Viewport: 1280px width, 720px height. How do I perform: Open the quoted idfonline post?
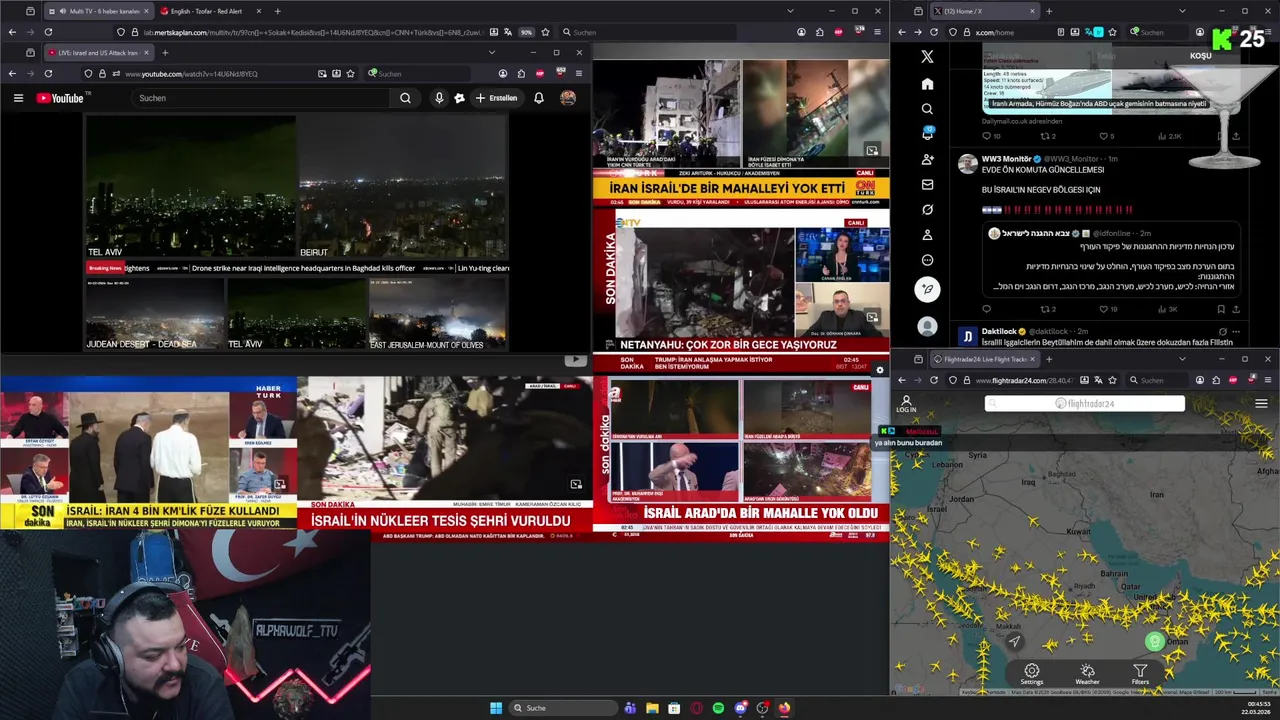[x=1110, y=258]
